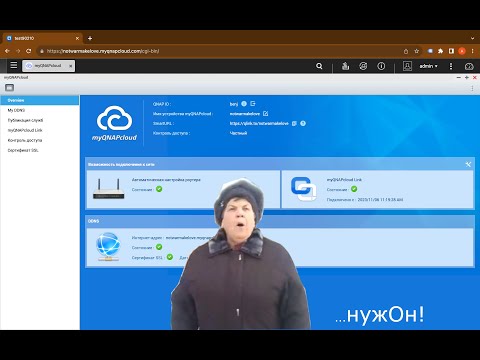Click the info icon next to QNAP ID
This screenshot has height=360, width=480.
(x=244, y=104)
